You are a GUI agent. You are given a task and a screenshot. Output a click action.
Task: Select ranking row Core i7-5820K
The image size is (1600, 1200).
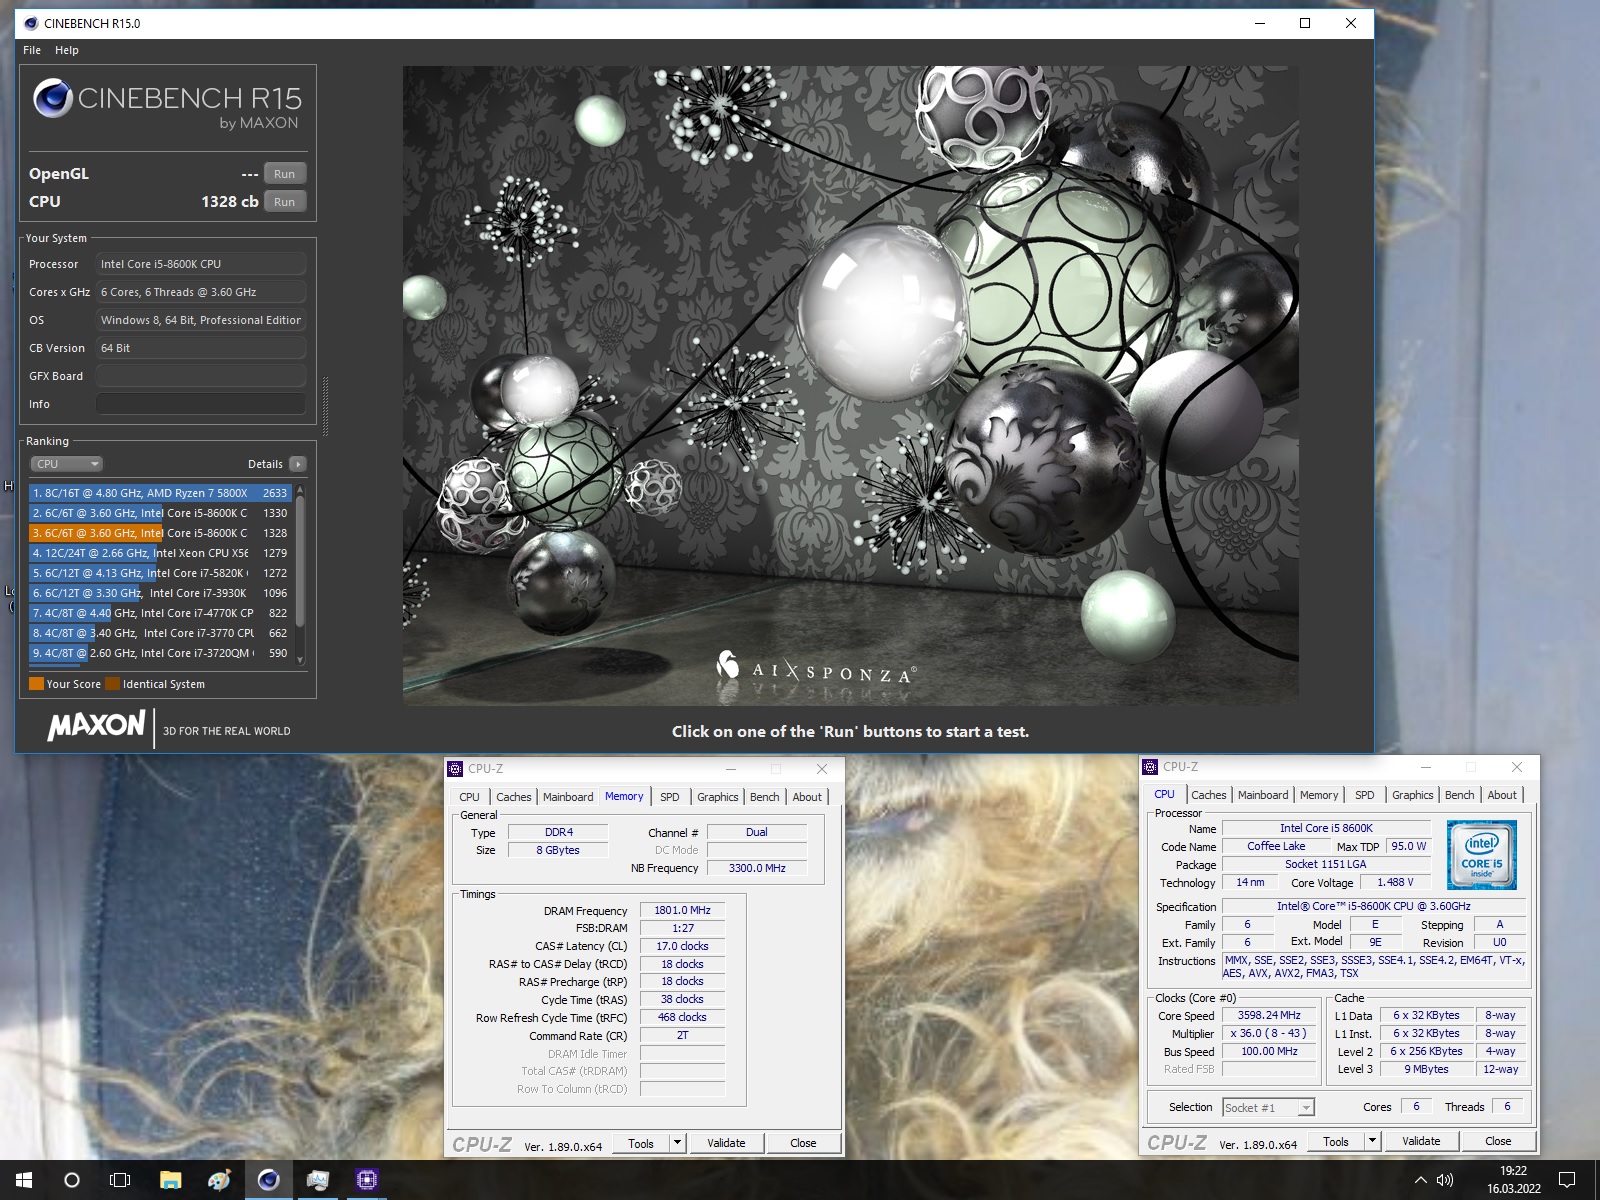click(x=160, y=573)
